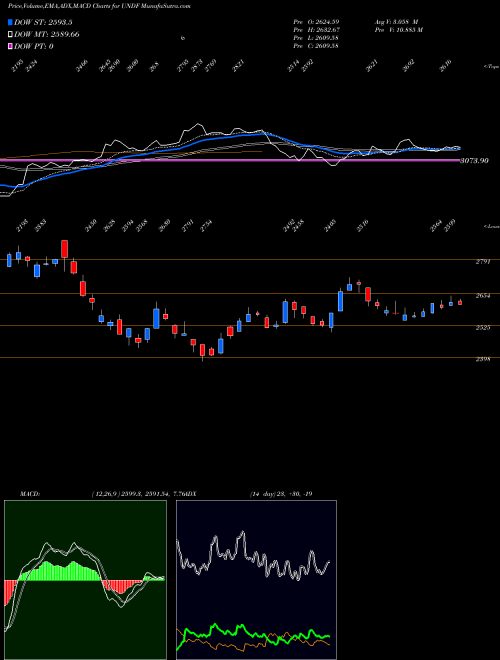Click the 2791 price level label
This screenshot has height=660, width=500.
[x=483, y=262]
